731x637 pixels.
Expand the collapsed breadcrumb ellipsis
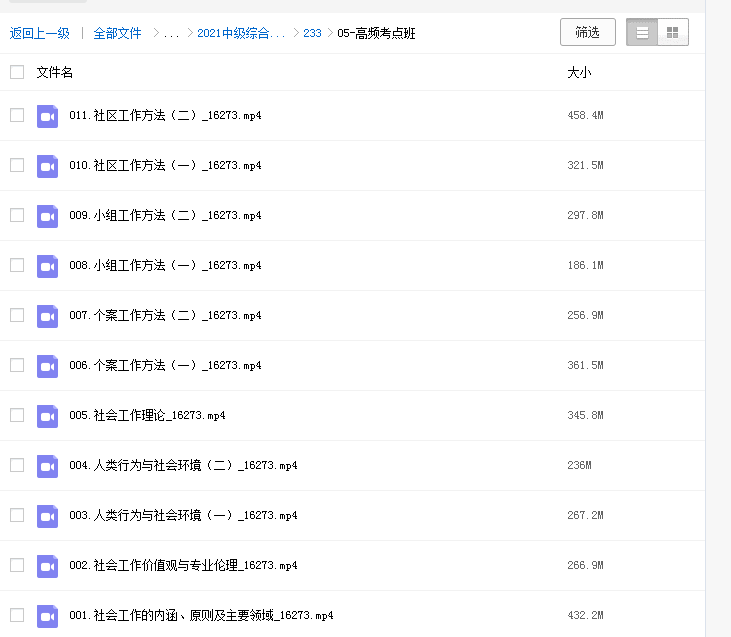coord(171,34)
